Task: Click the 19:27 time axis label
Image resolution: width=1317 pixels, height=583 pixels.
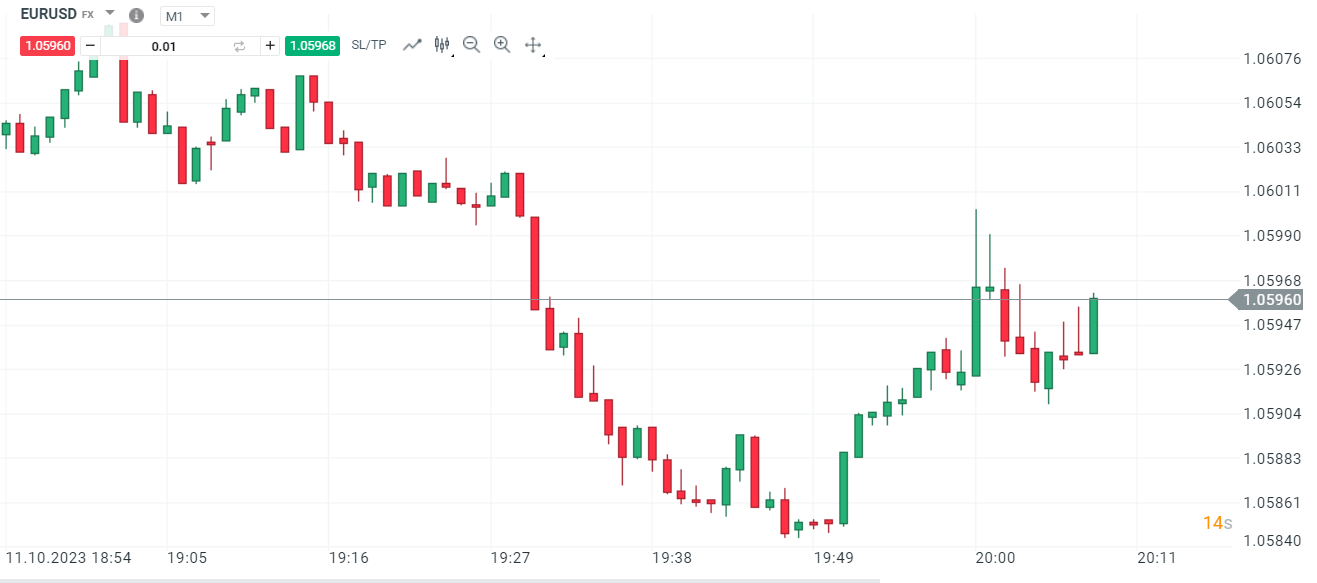Action: click(510, 557)
